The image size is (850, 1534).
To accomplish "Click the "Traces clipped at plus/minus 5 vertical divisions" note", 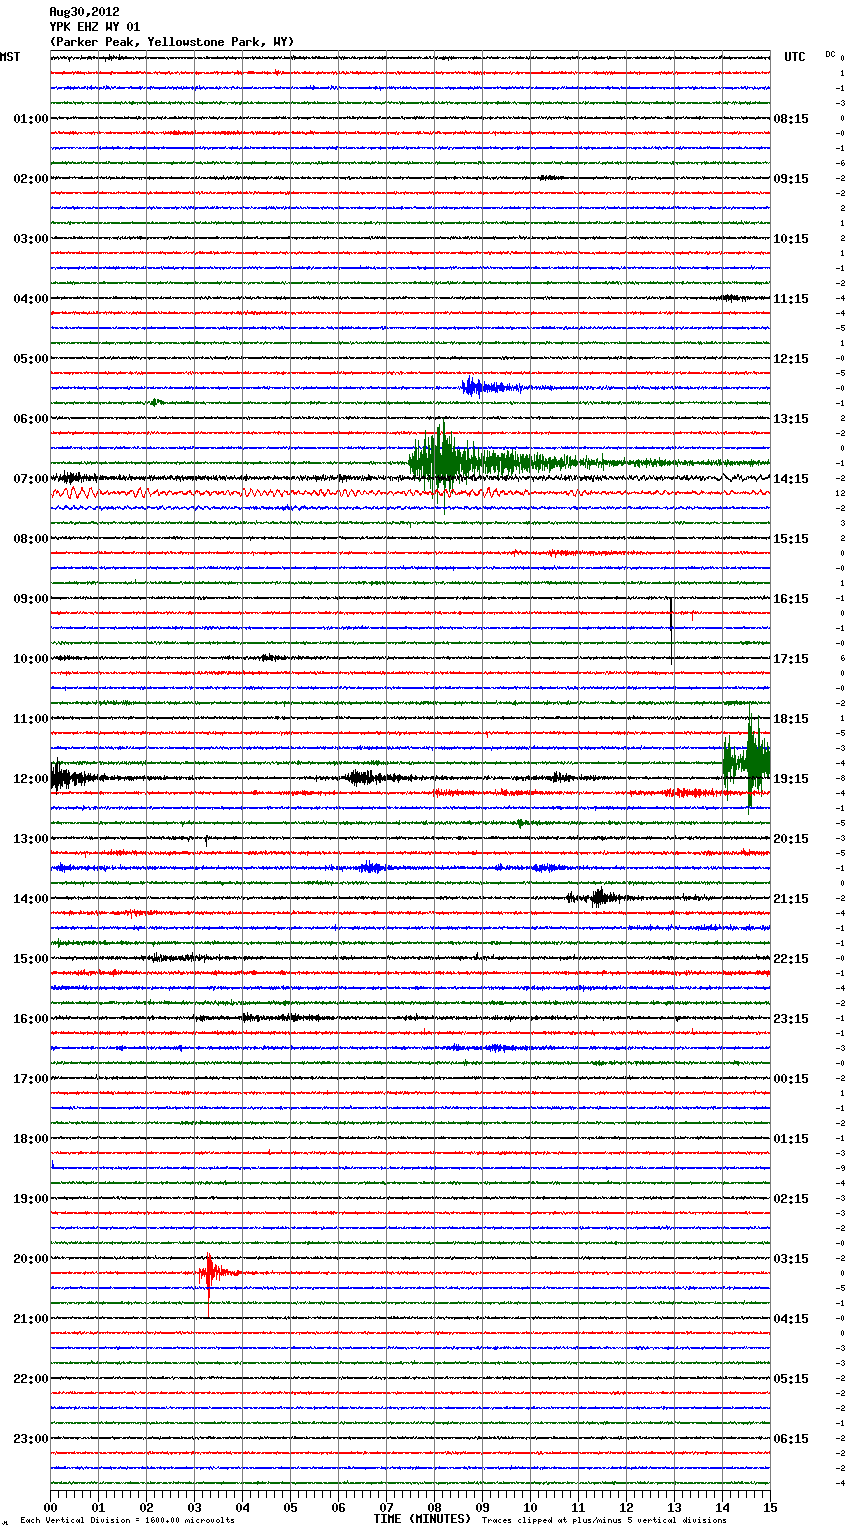I will [604, 1521].
